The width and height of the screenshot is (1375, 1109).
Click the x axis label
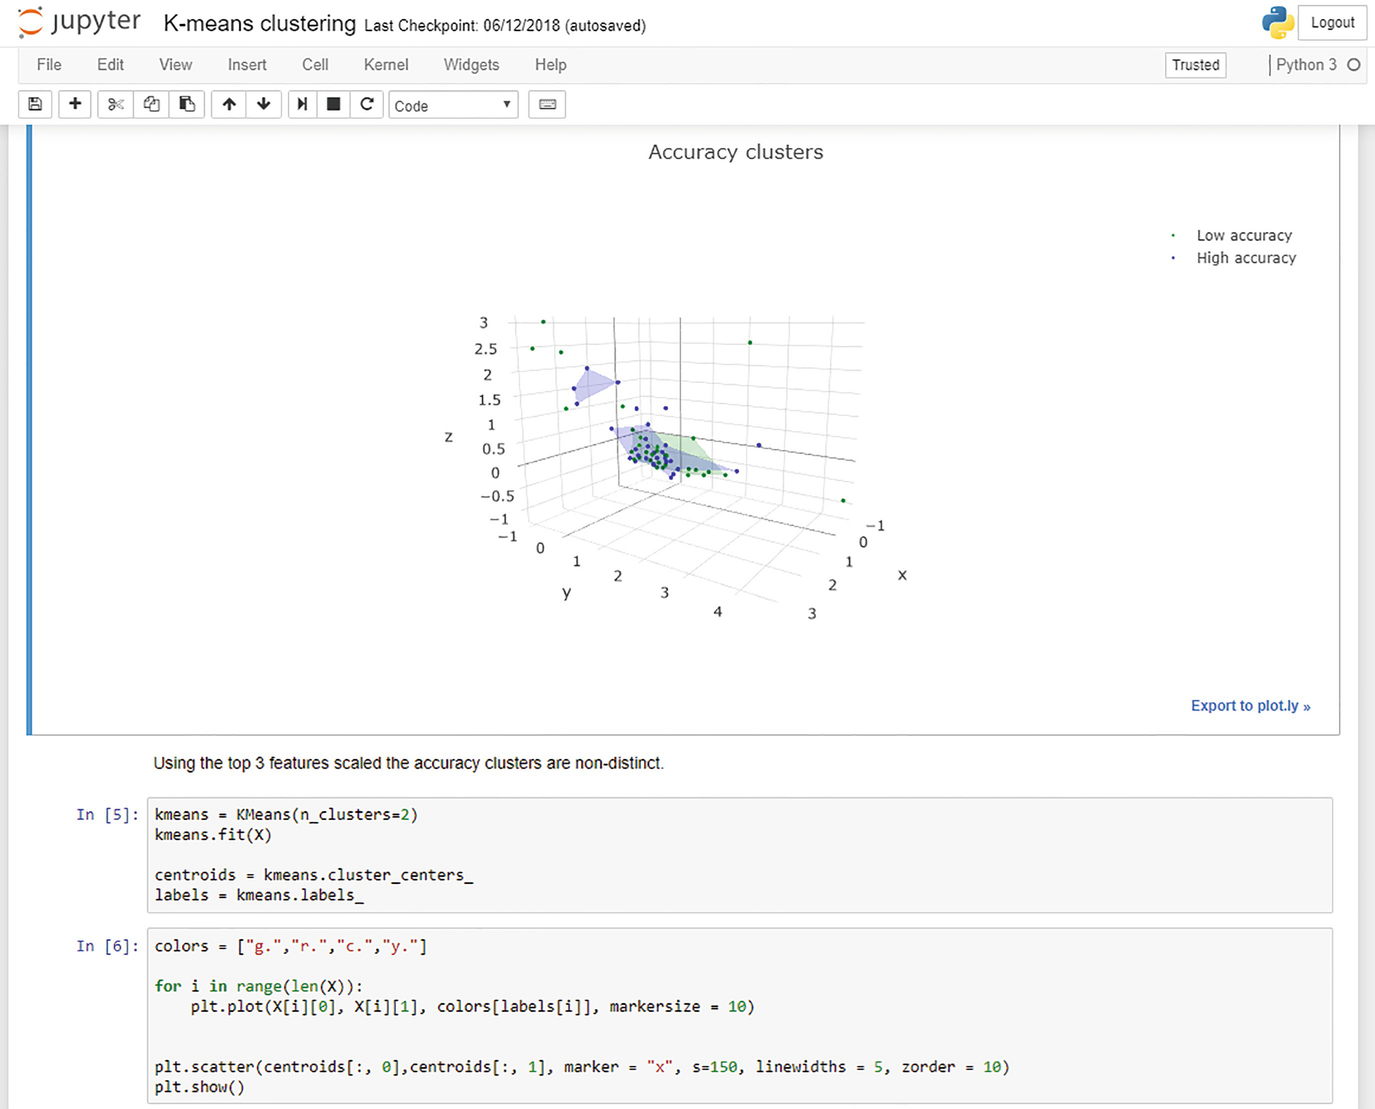click(902, 575)
